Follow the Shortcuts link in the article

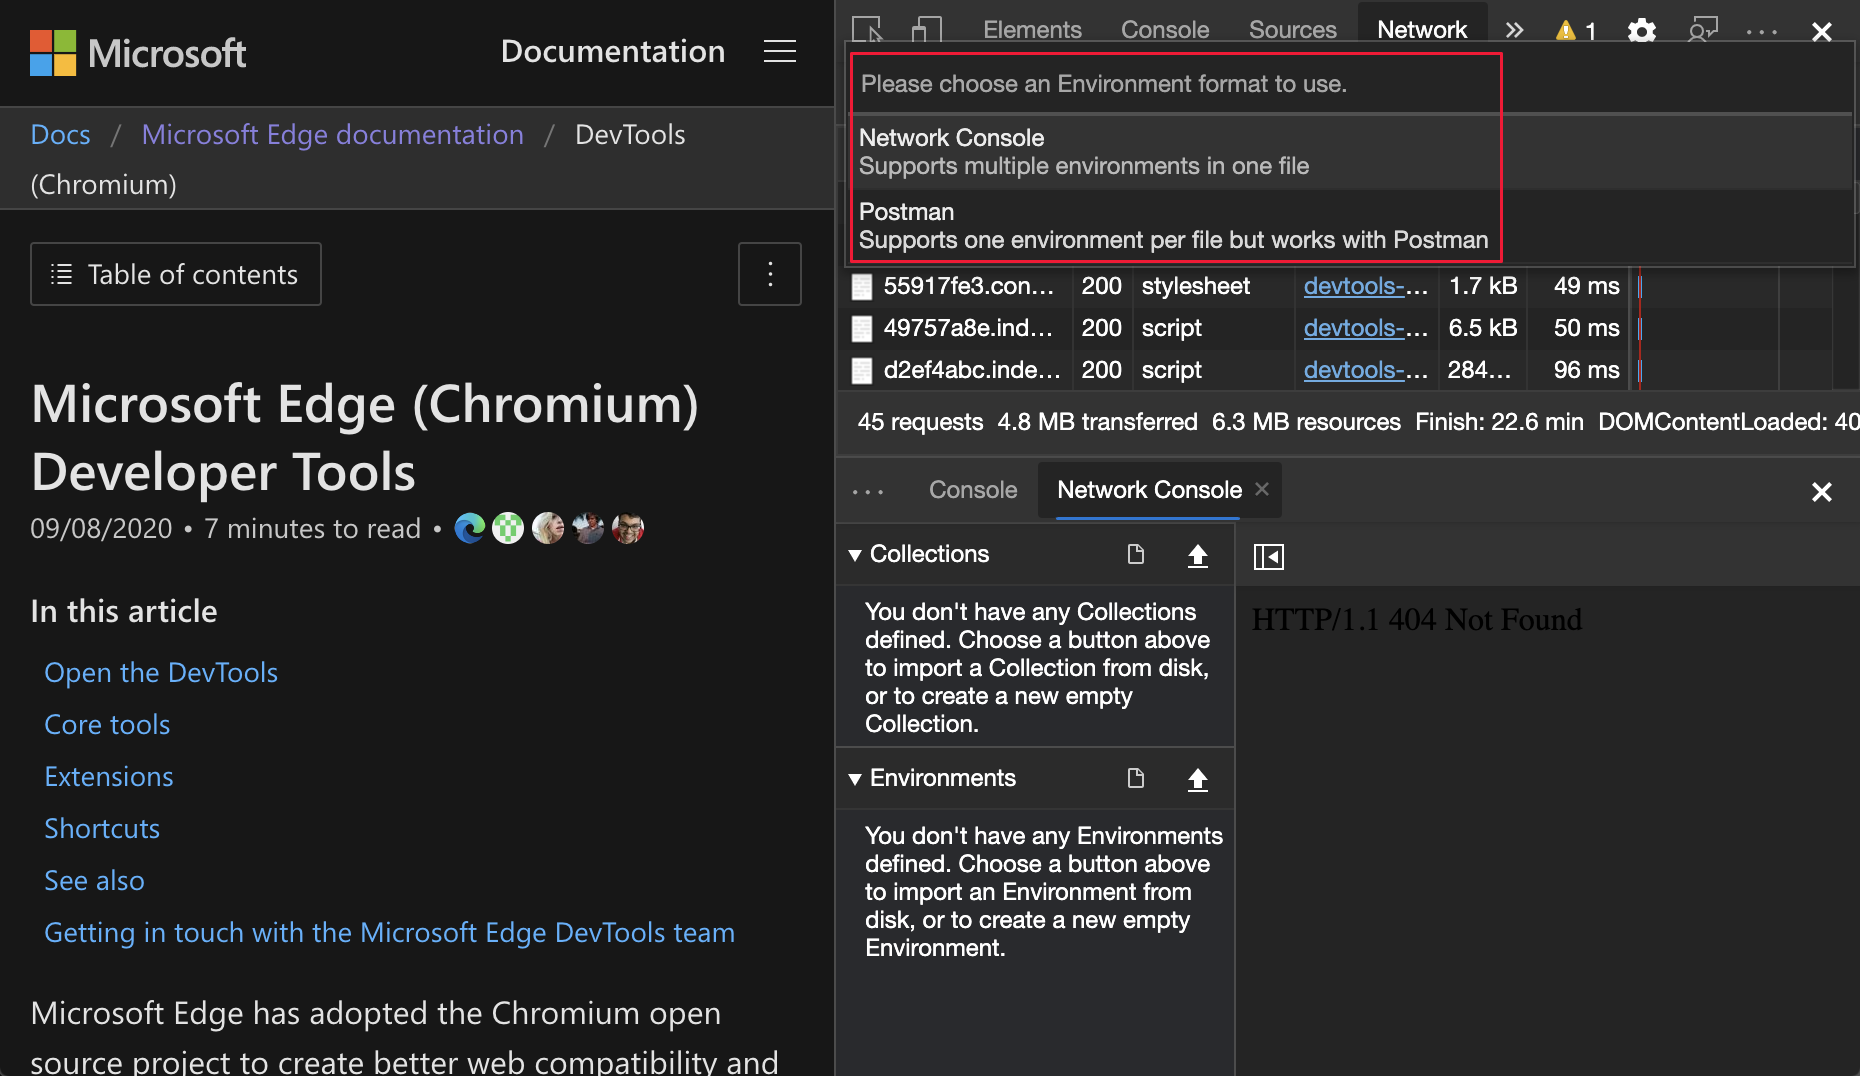(101, 828)
